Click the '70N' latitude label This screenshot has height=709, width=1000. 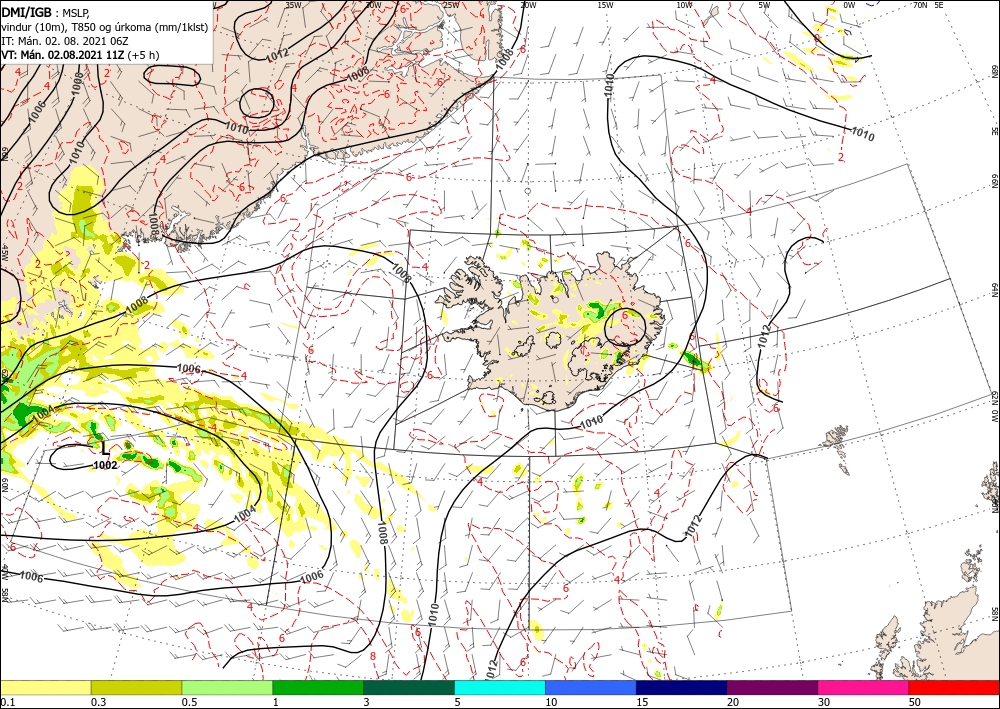tap(920, 5)
